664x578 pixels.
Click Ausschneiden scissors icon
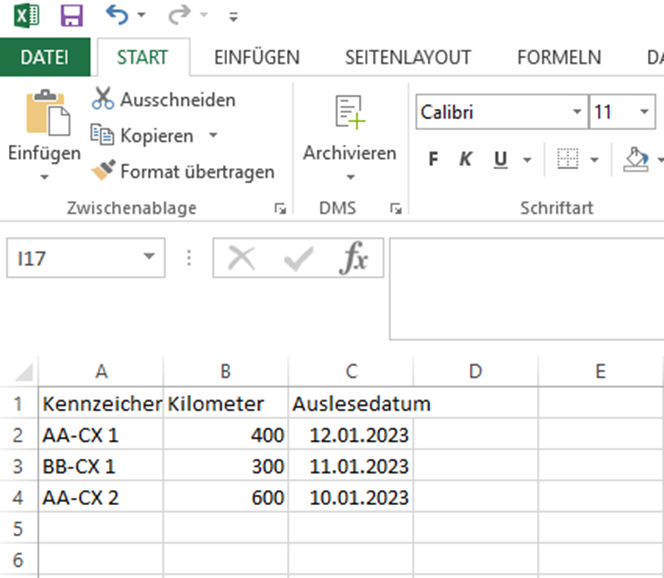(x=103, y=99)
